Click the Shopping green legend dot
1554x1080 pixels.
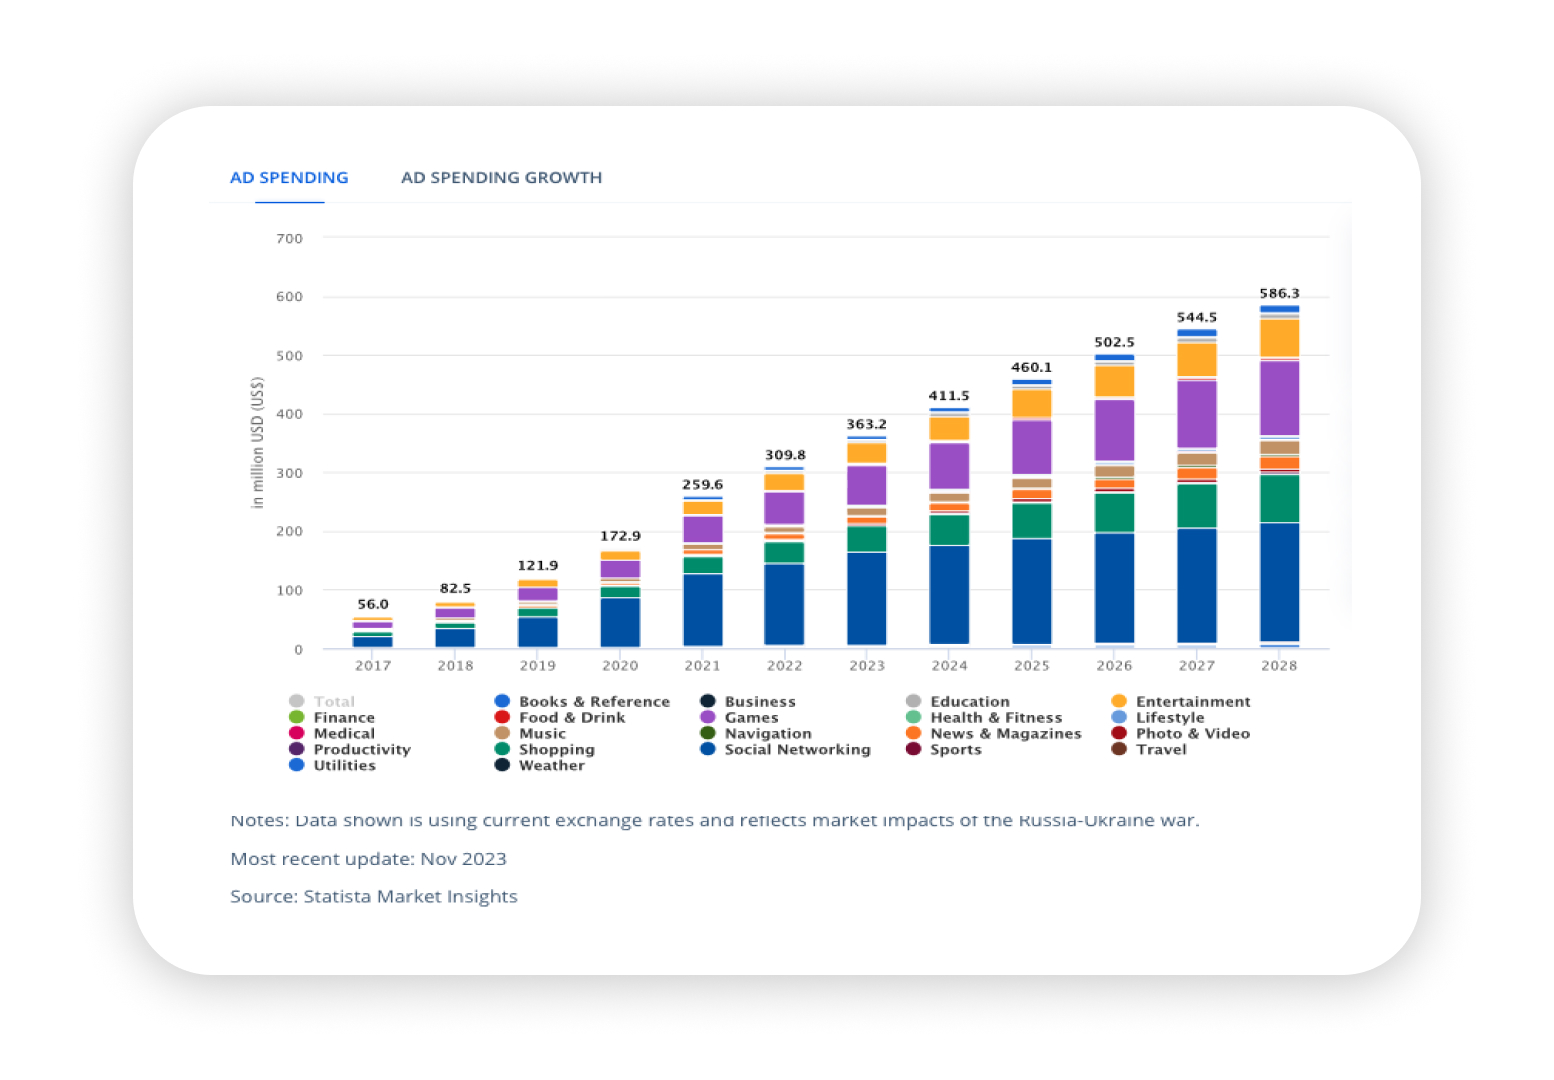502,749
